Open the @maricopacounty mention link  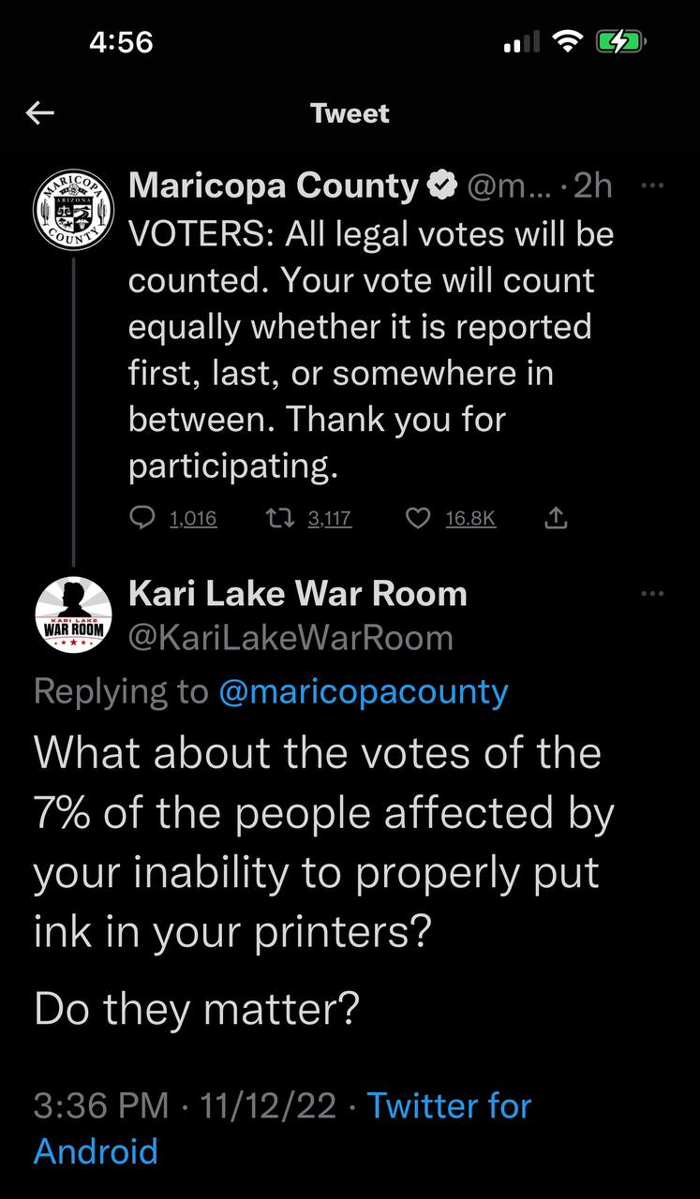(362, 691)
